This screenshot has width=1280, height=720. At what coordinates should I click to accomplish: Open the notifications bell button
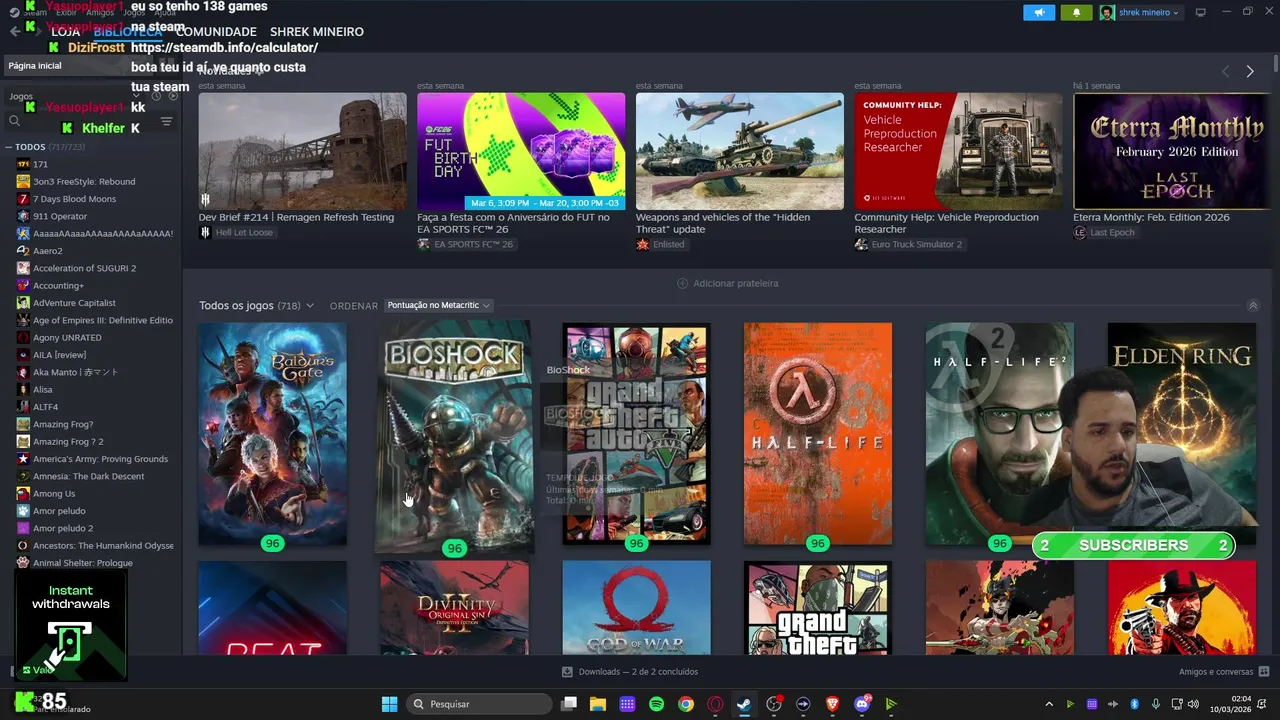click(1076, 12)
